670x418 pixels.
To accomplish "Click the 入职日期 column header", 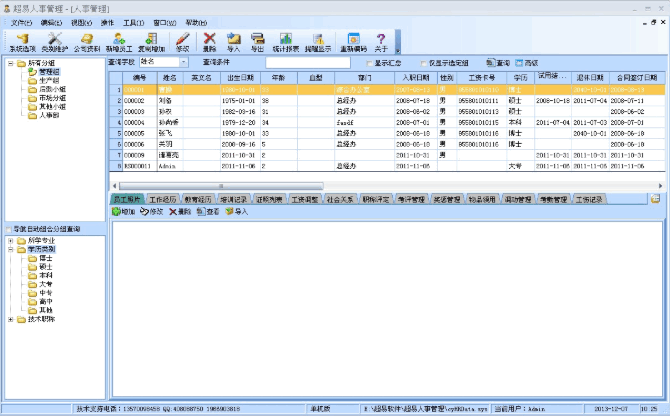I will point(416,78).
